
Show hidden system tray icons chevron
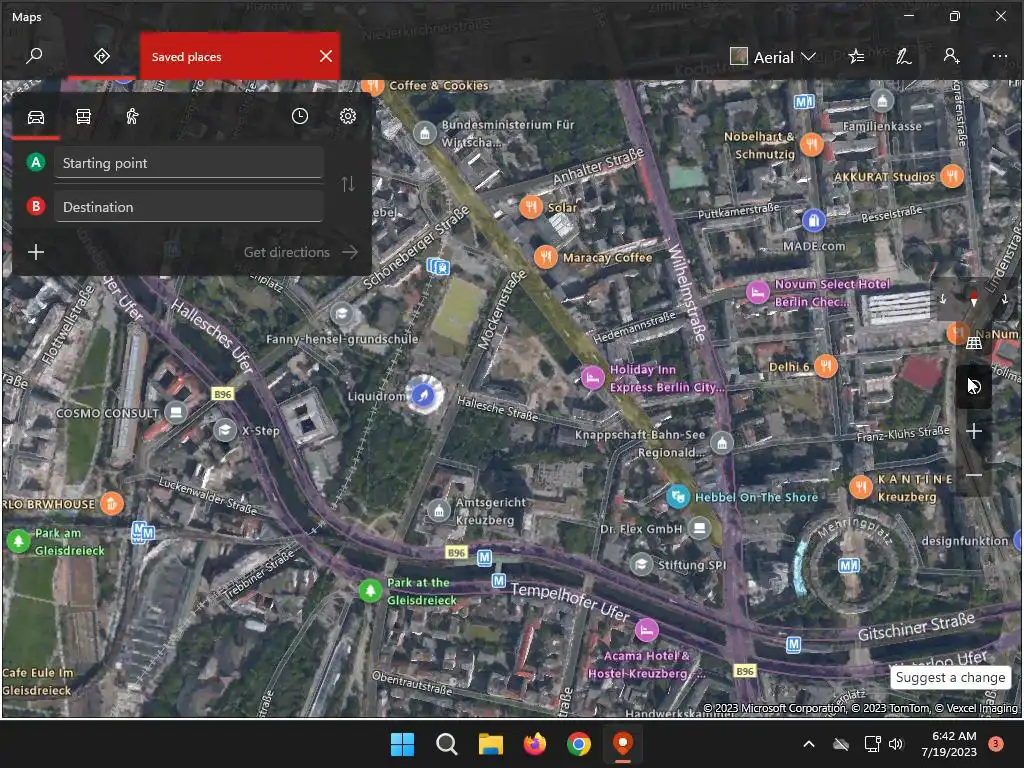point(808,744)
